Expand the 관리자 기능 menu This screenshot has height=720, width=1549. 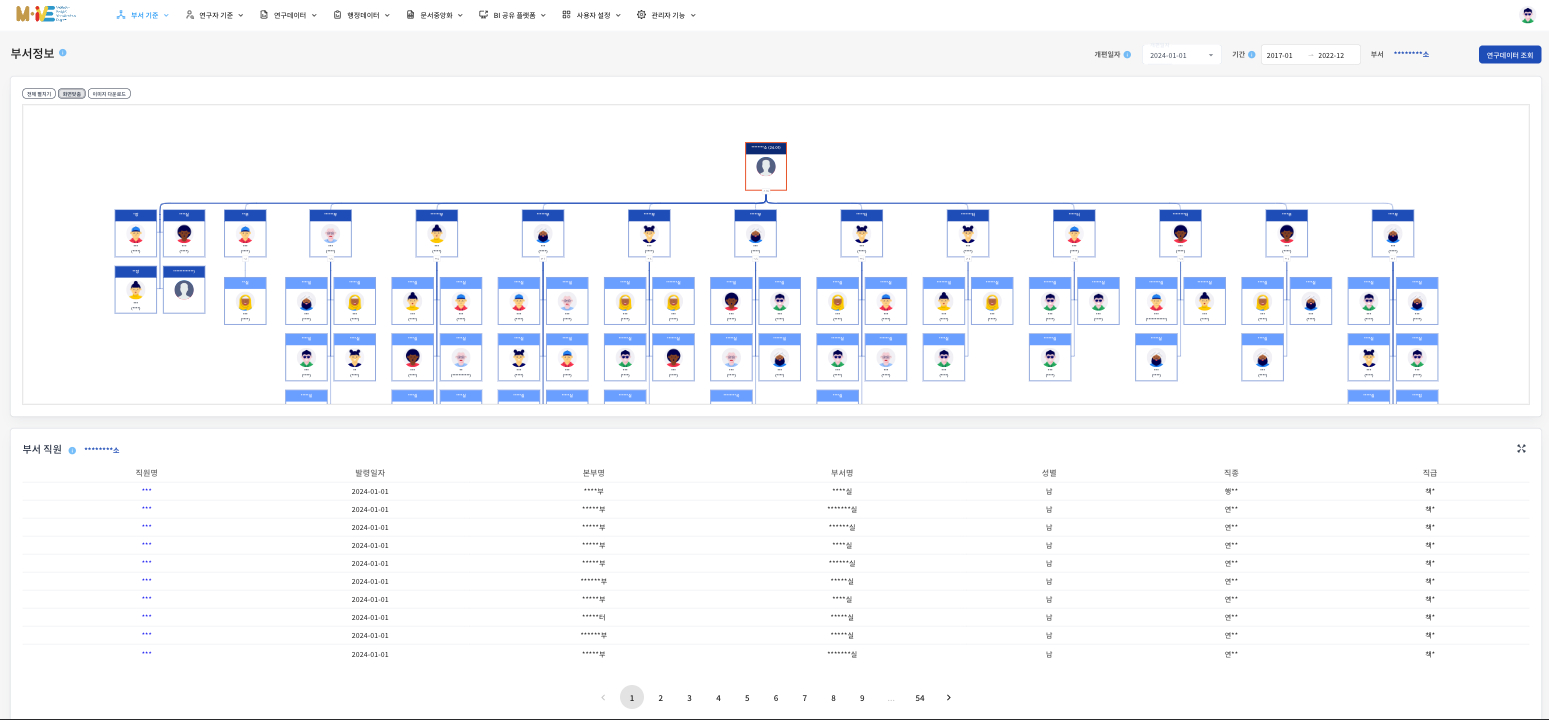666,15
